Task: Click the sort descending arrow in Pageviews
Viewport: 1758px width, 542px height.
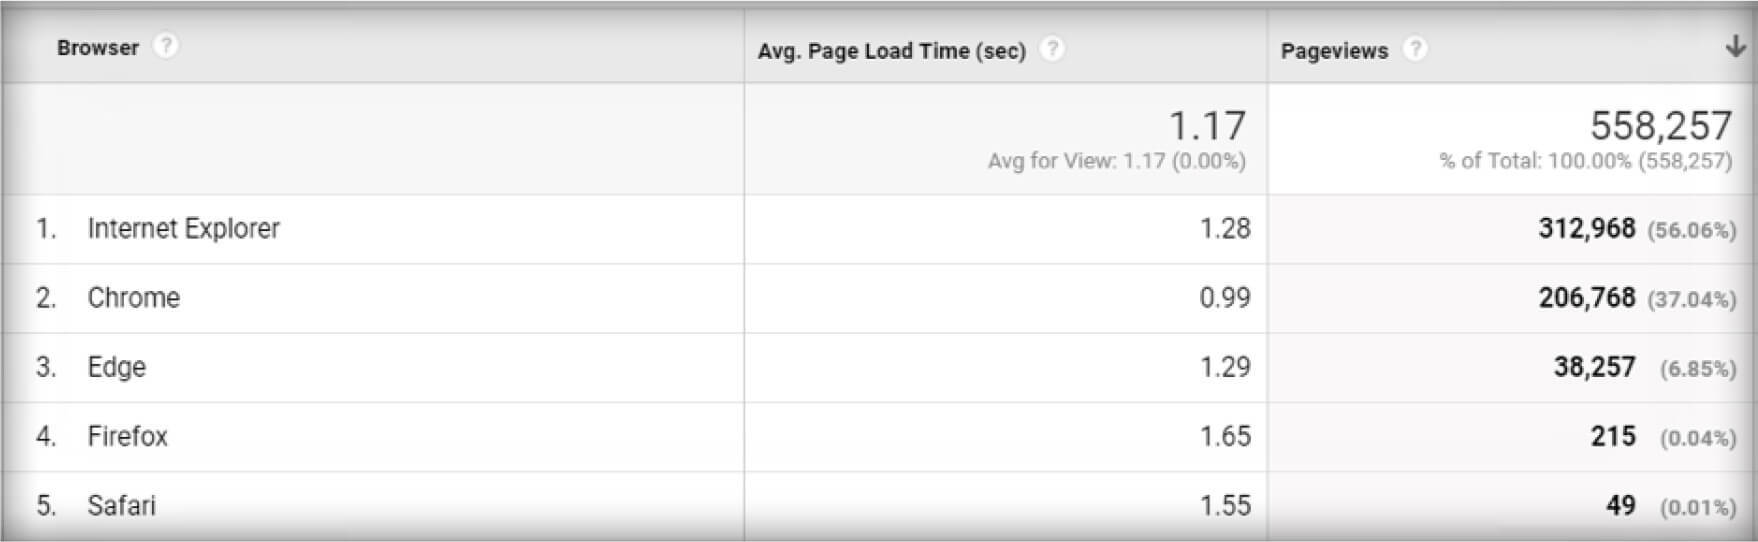Action: tap(1735, 47)
